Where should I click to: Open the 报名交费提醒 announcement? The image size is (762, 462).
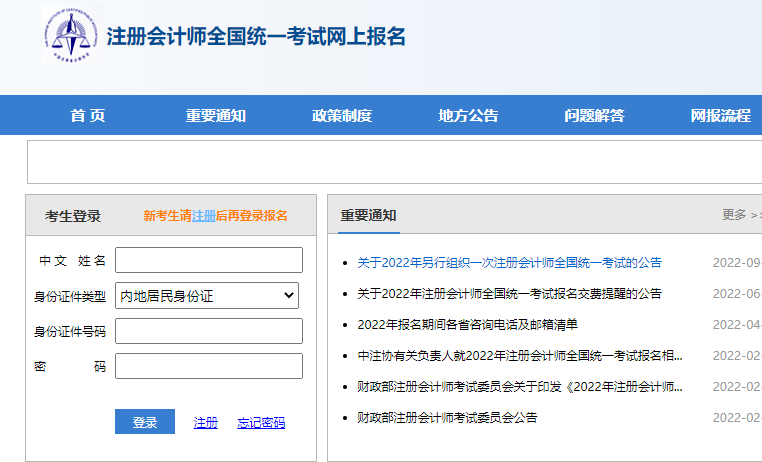[x=509, y=294]
